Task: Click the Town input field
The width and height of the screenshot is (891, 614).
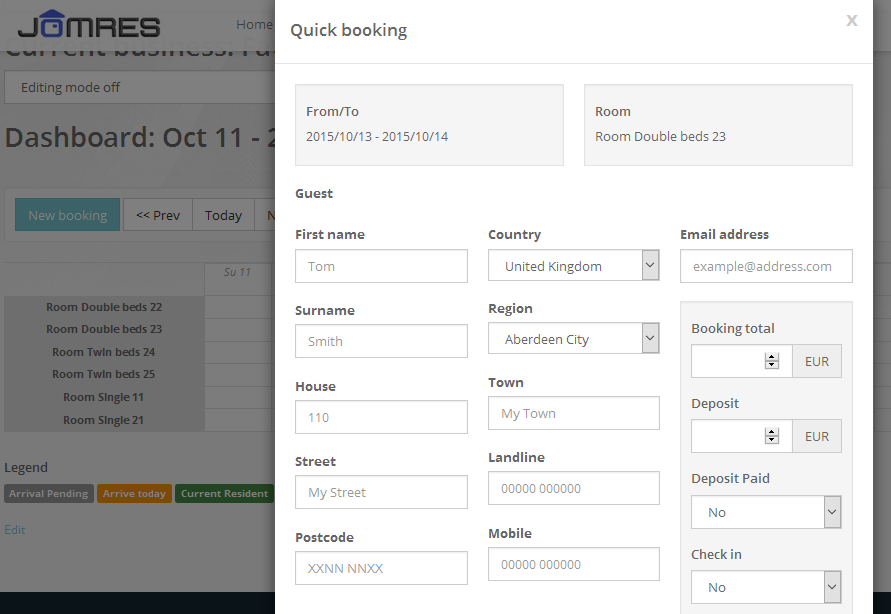Action: pos(573,413)
